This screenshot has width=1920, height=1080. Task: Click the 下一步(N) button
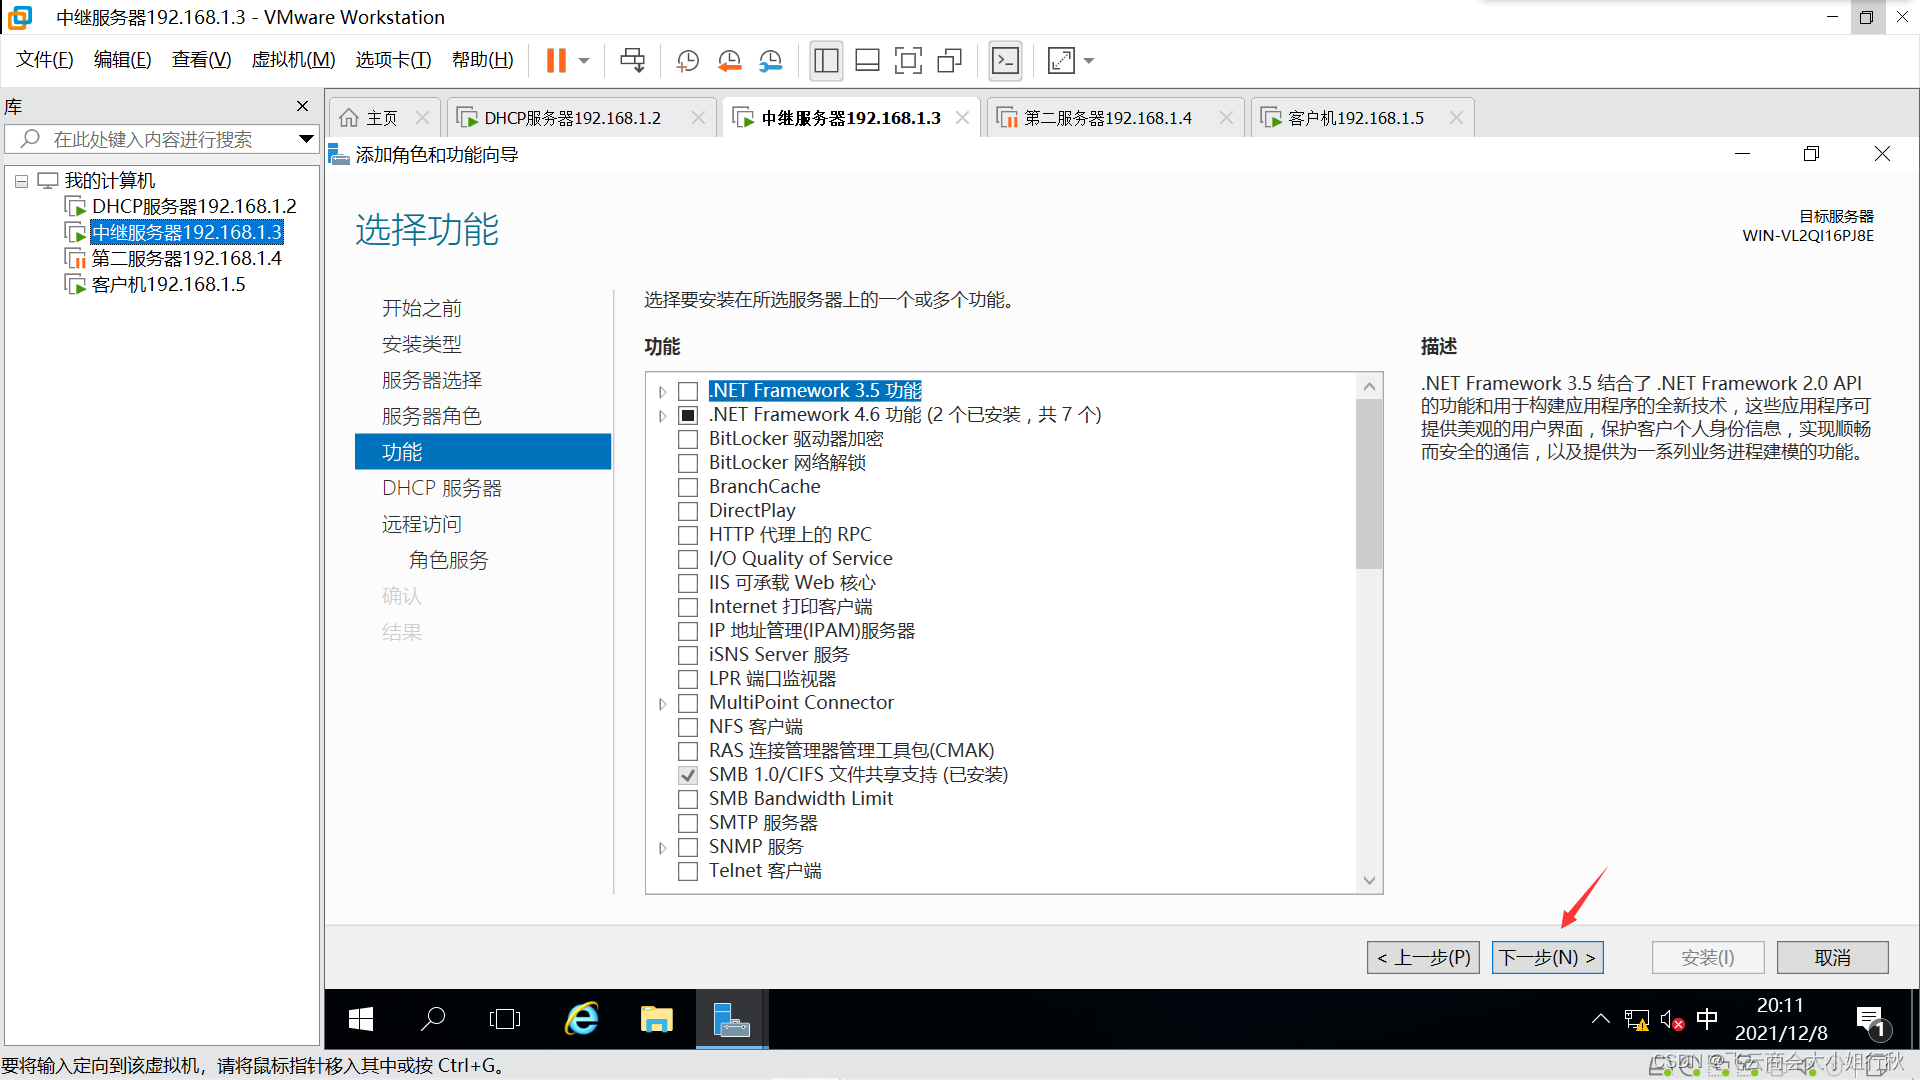[1547, 957]
